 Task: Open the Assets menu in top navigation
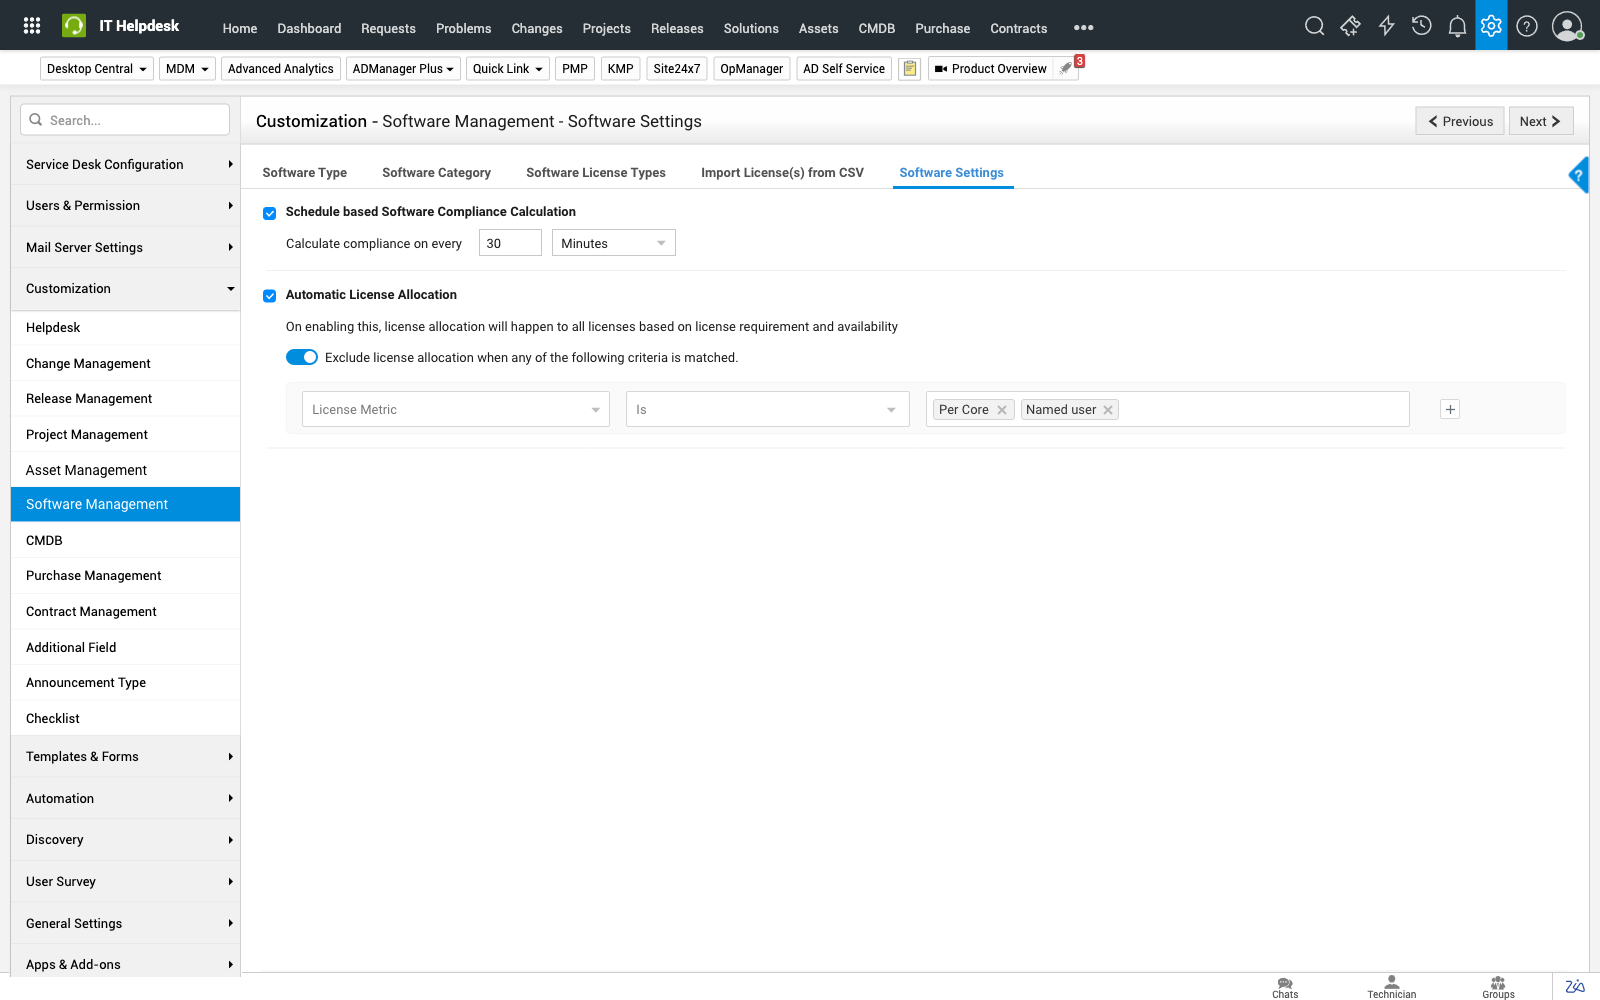tap(818, 28)
